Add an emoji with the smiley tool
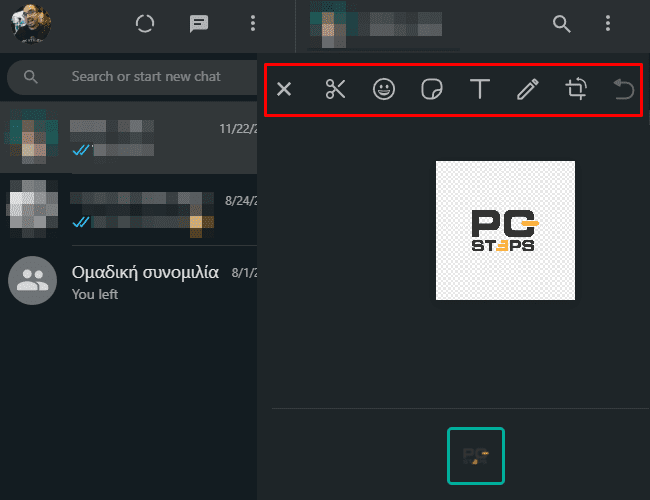Screen dimensions: 650x500 [x=383, y=89]
